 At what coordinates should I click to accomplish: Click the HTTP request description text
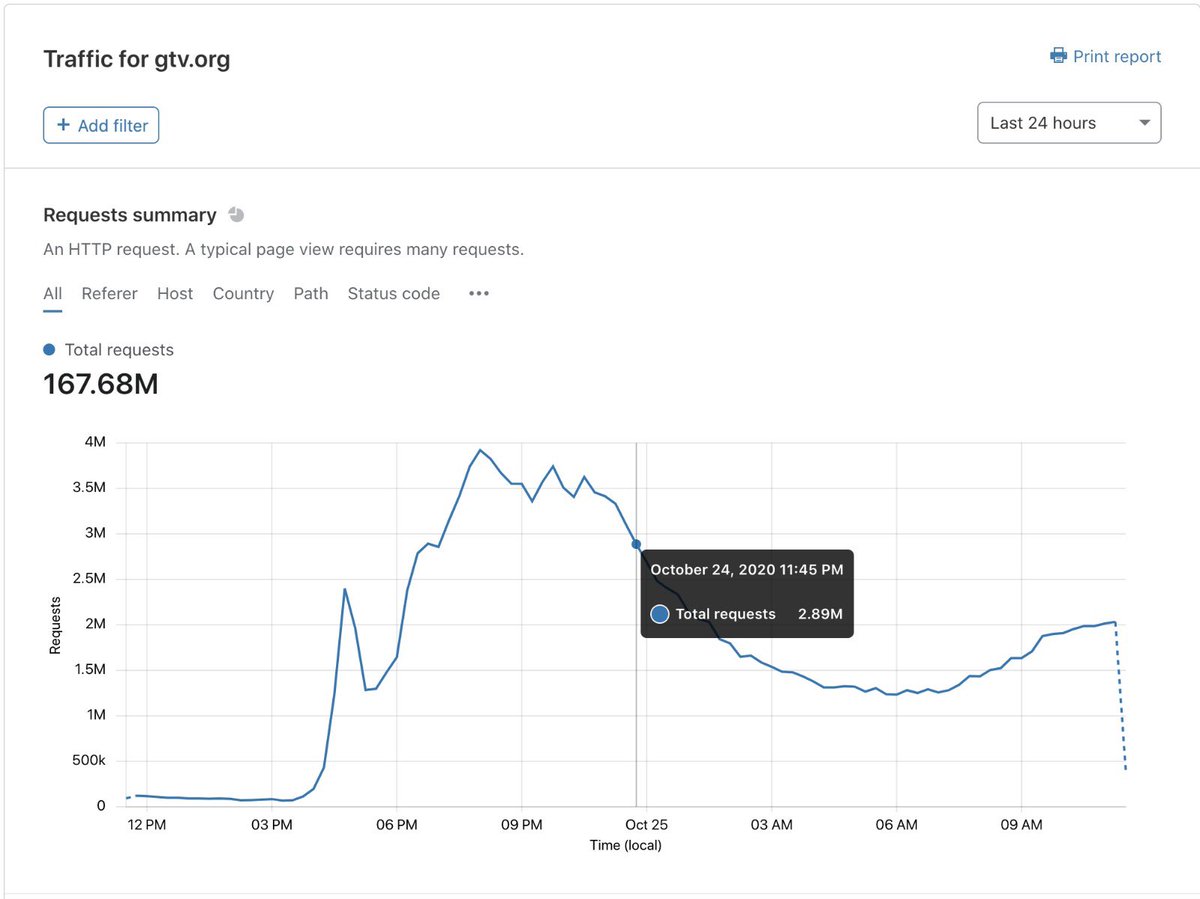[283, 249]
